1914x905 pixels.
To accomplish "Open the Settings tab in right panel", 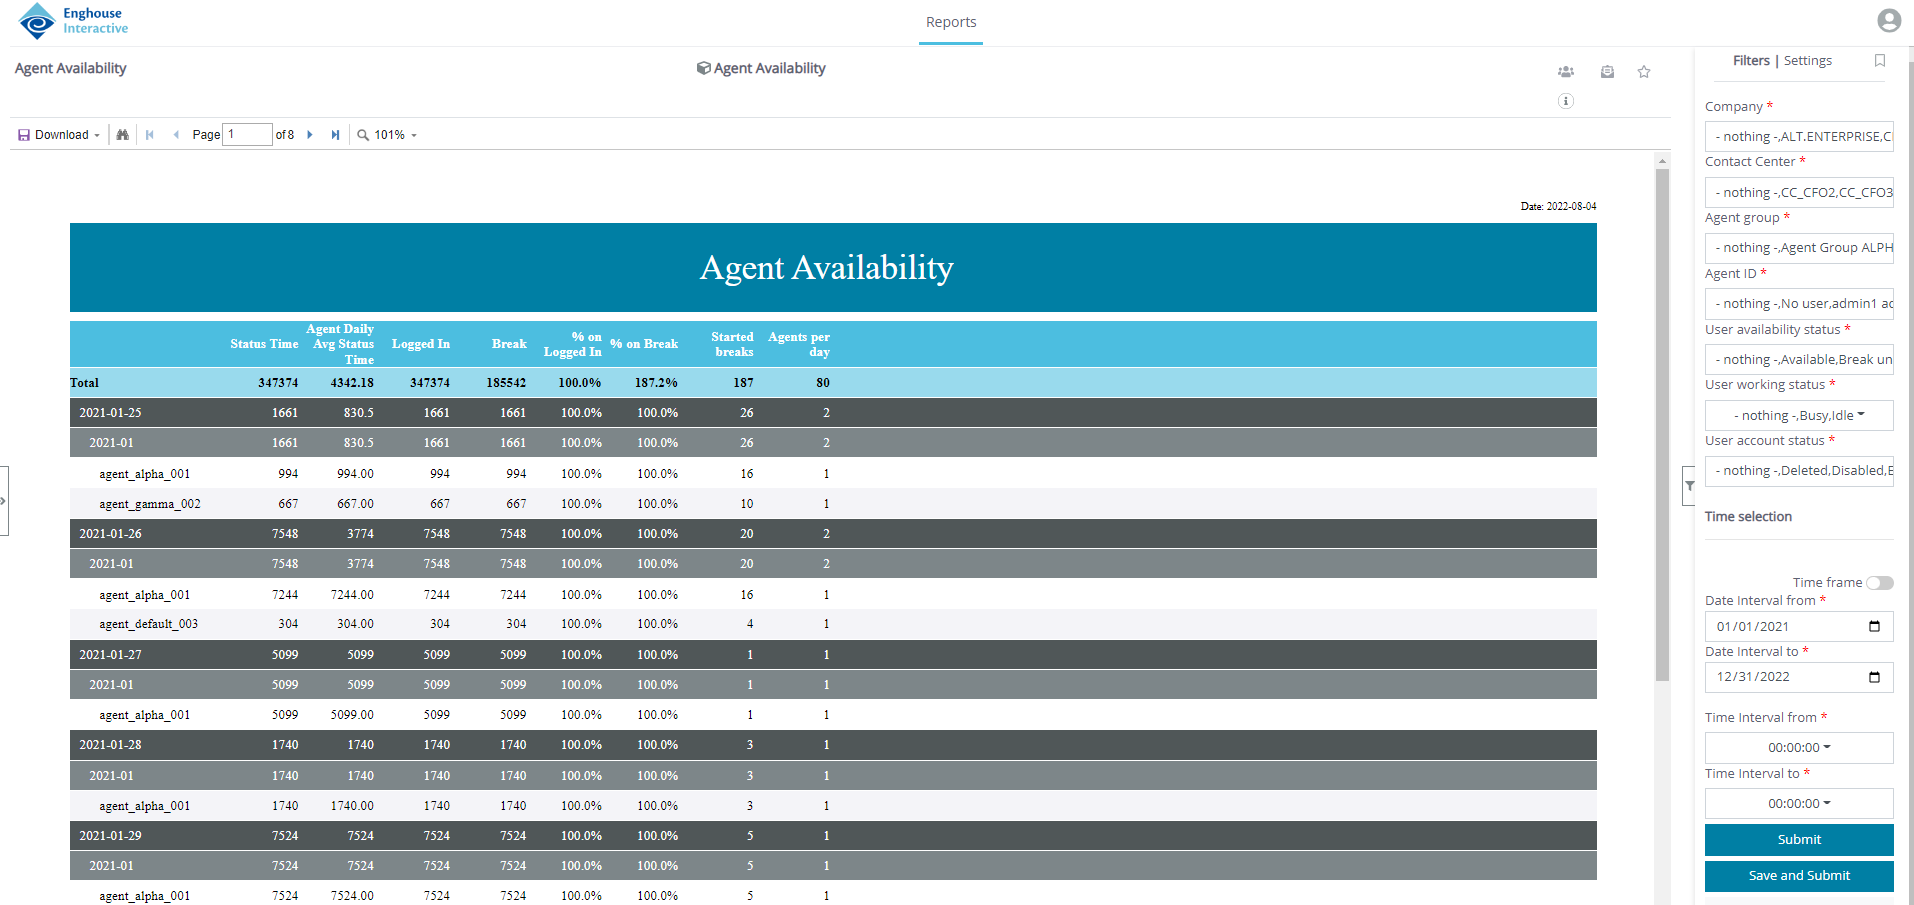I will 1807,60.
